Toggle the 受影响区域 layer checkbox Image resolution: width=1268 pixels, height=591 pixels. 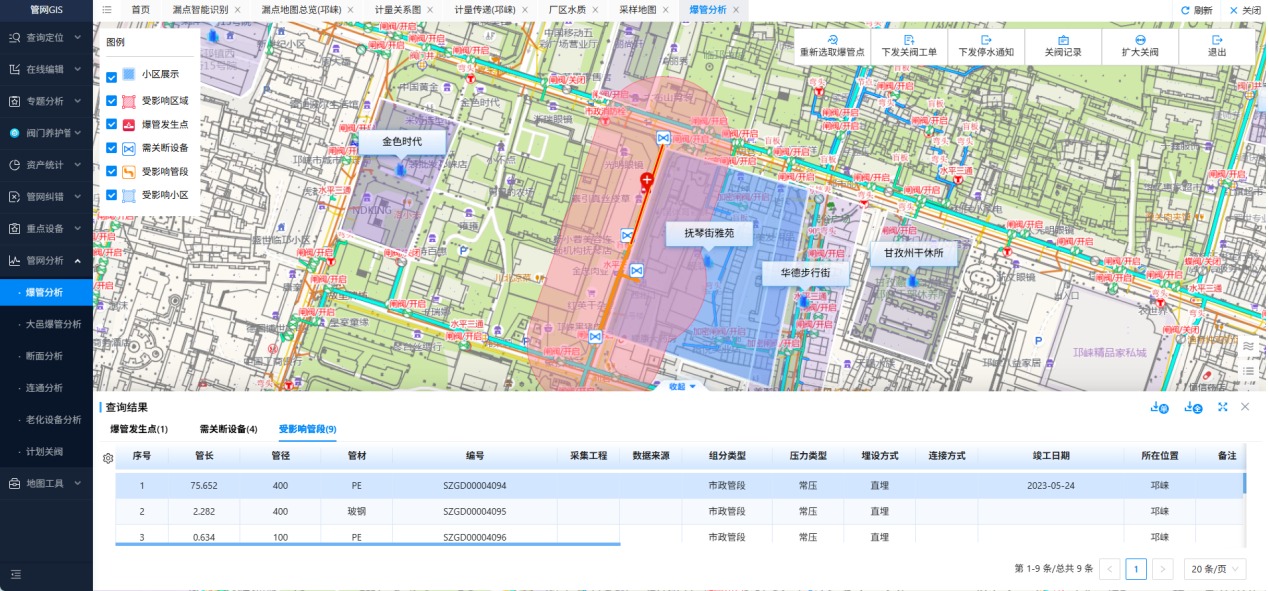click(112, 100)
